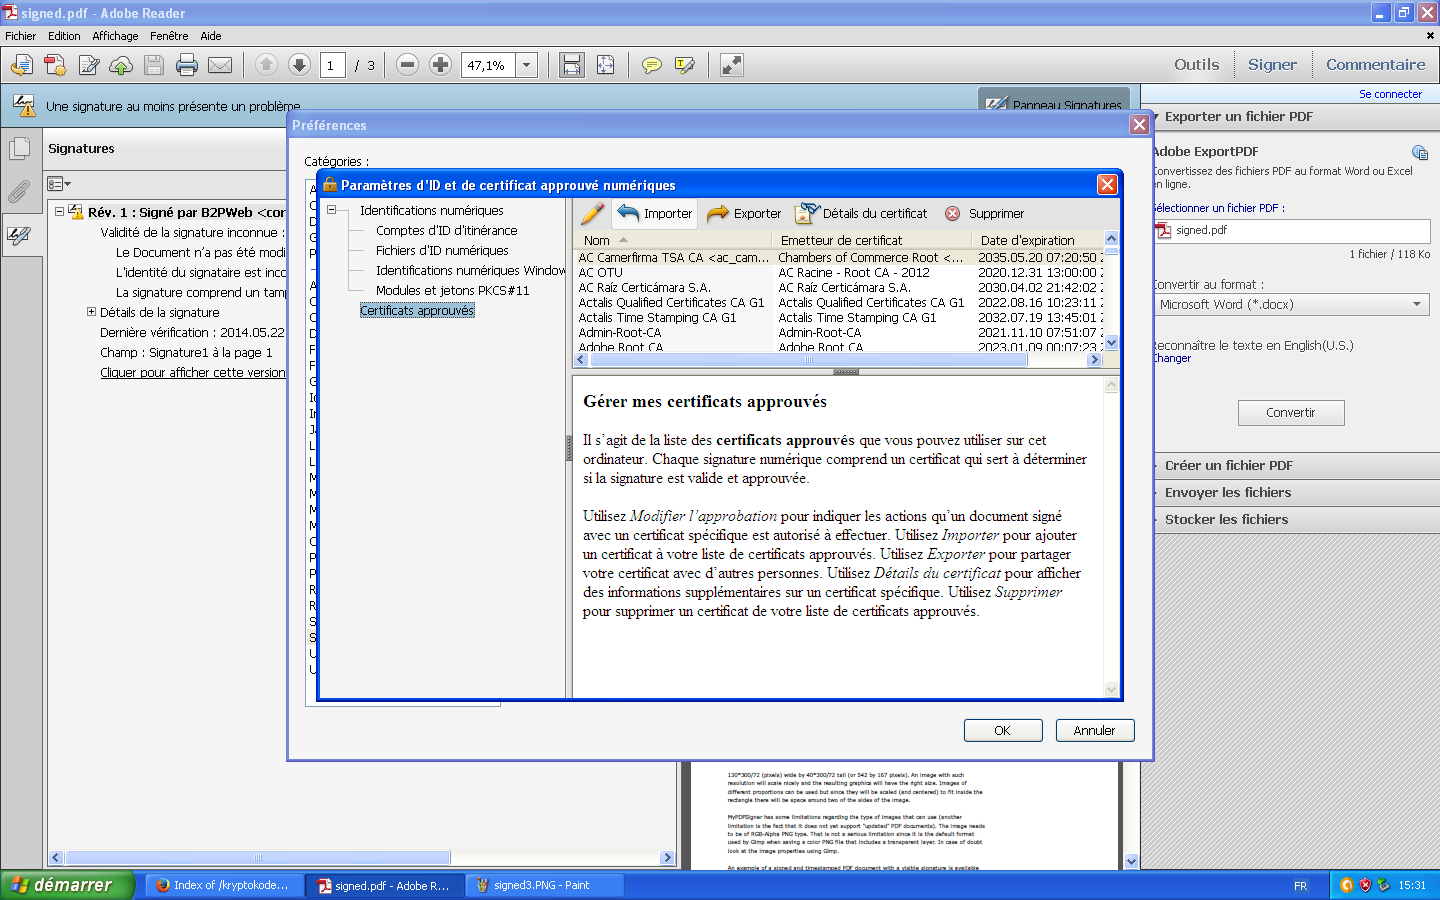The height and width of the screenshot is (900, 1440).
Task: Open the attachments paperclip panel
Action: click(x=19, y=191)
